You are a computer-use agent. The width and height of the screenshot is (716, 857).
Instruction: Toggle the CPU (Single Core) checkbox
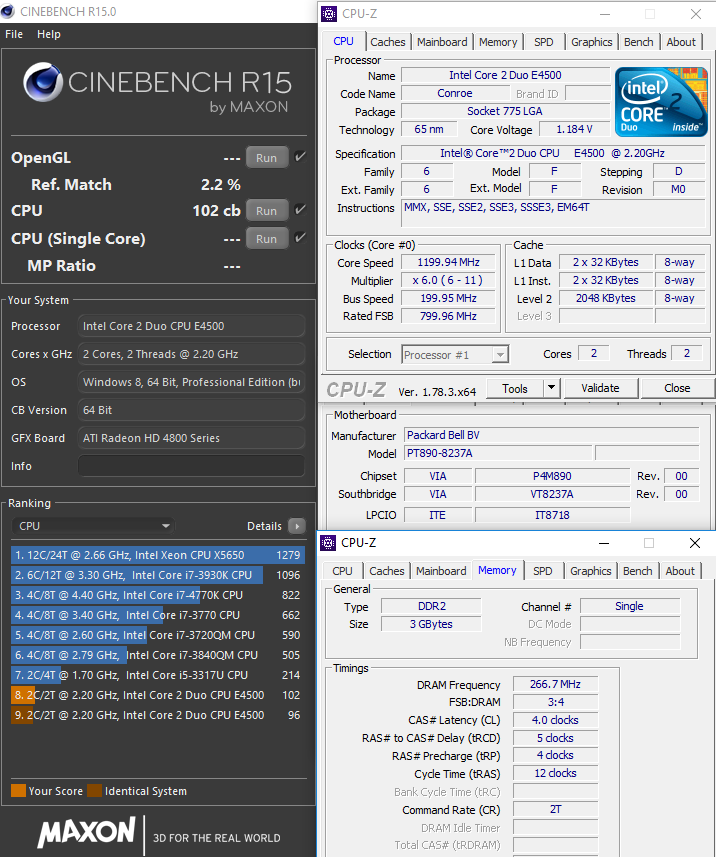tap(300, 238)
